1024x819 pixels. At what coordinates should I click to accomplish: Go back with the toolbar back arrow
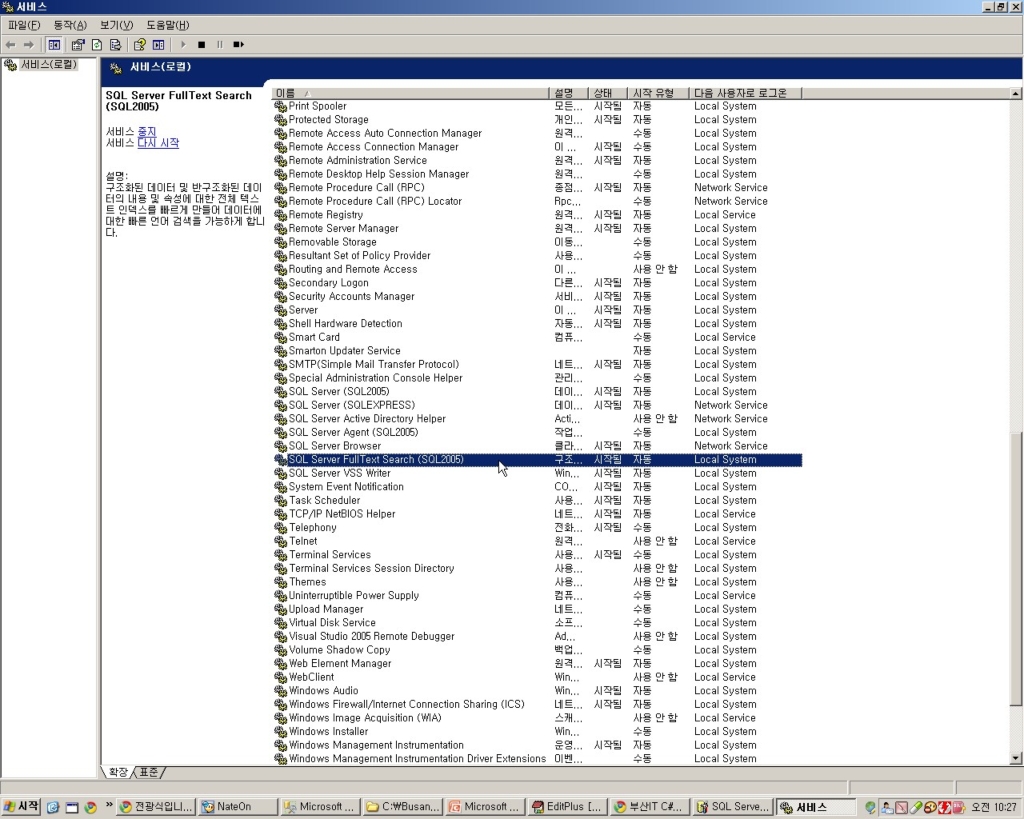[10, 44]
